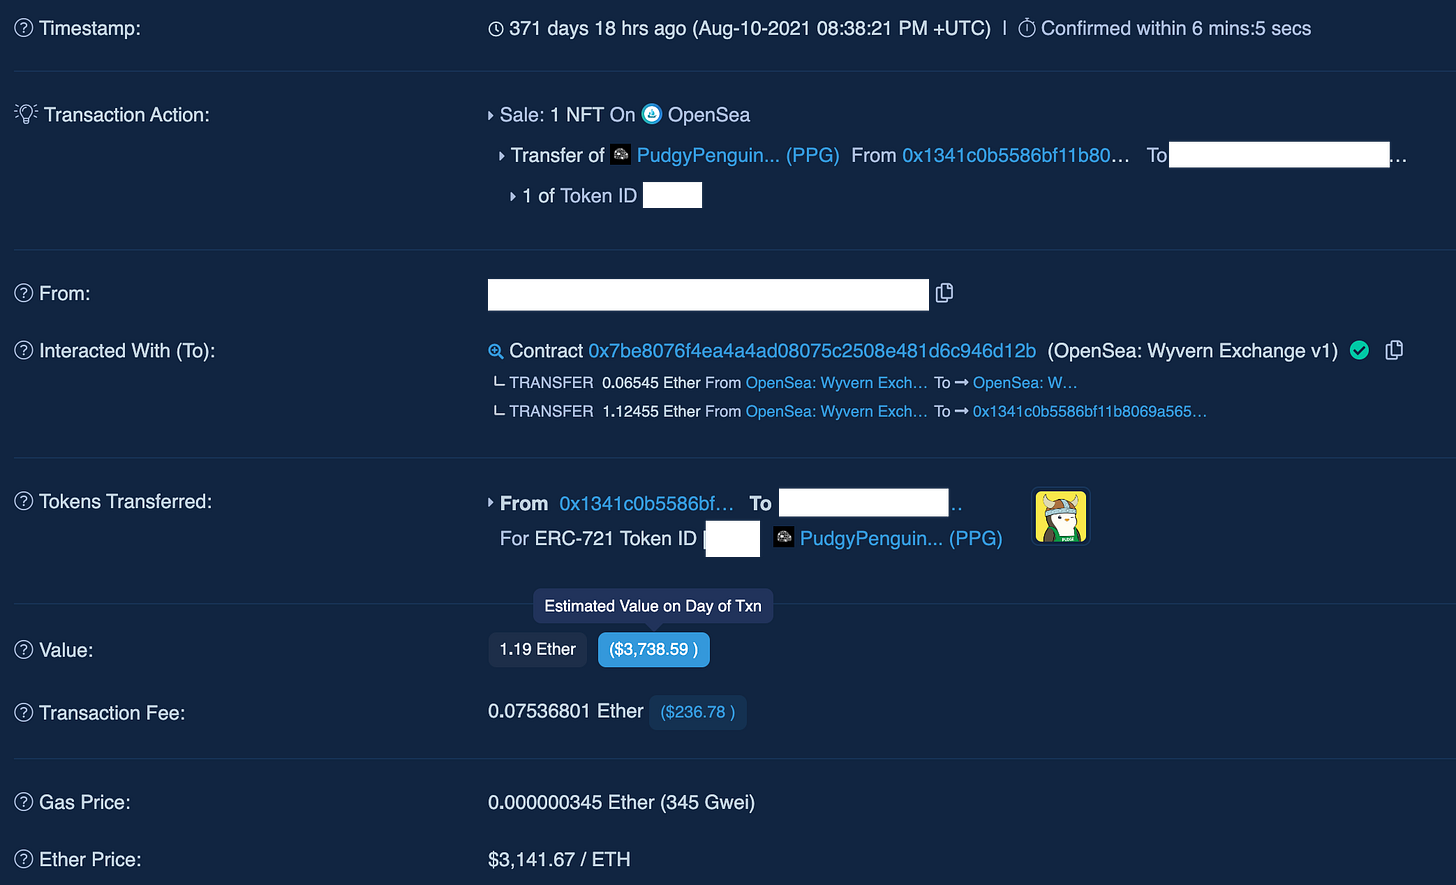
Task: Open OpenSea: Wyvern Exch… link in 0.06545 Ether transfer
Action: coord(837,383)
